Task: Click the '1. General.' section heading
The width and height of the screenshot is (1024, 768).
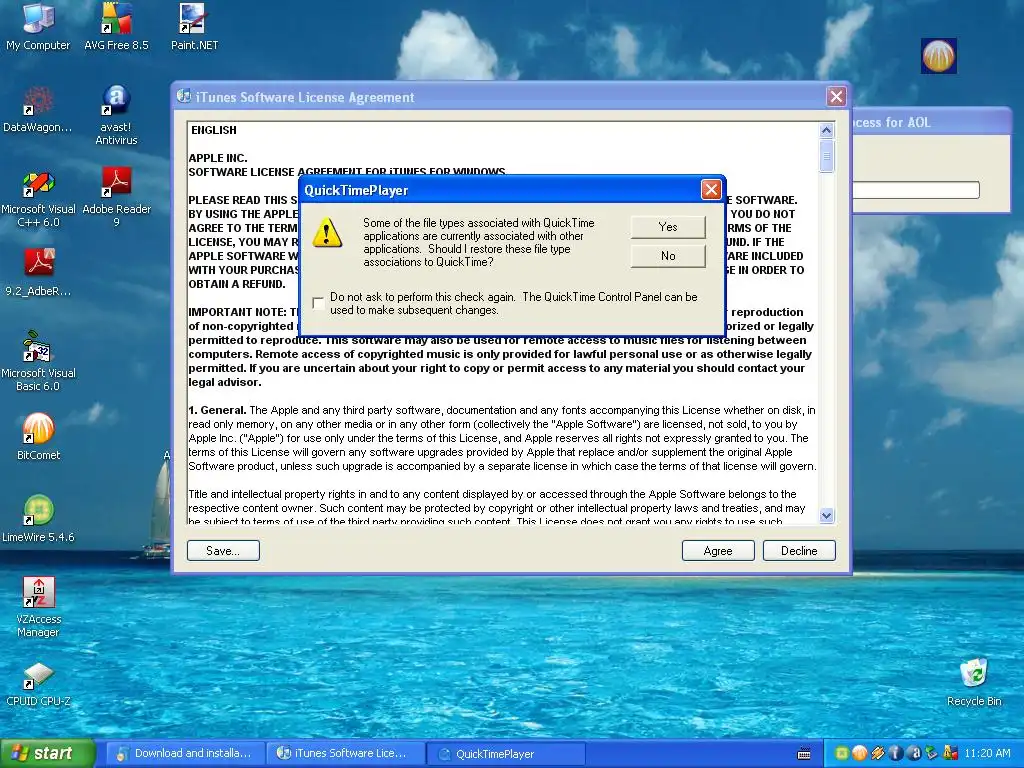Action: tap(217, 410)
